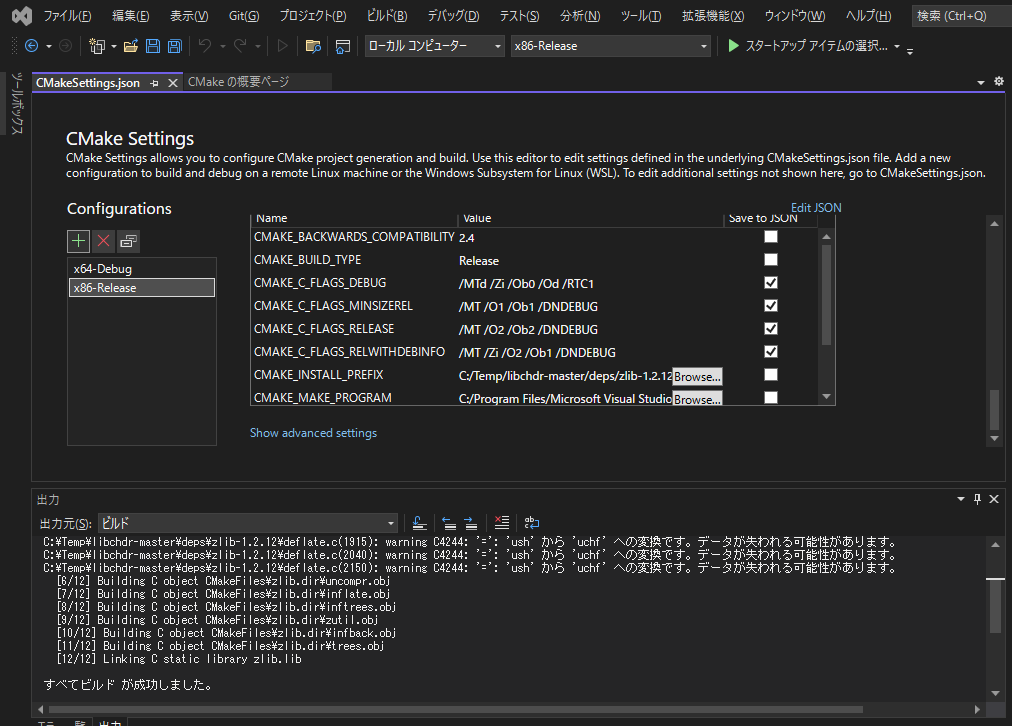Image resolution: width=1012 pixels, height=726 pixels.
Task: Click the Show advanced settings link
Action: (313, 433)
